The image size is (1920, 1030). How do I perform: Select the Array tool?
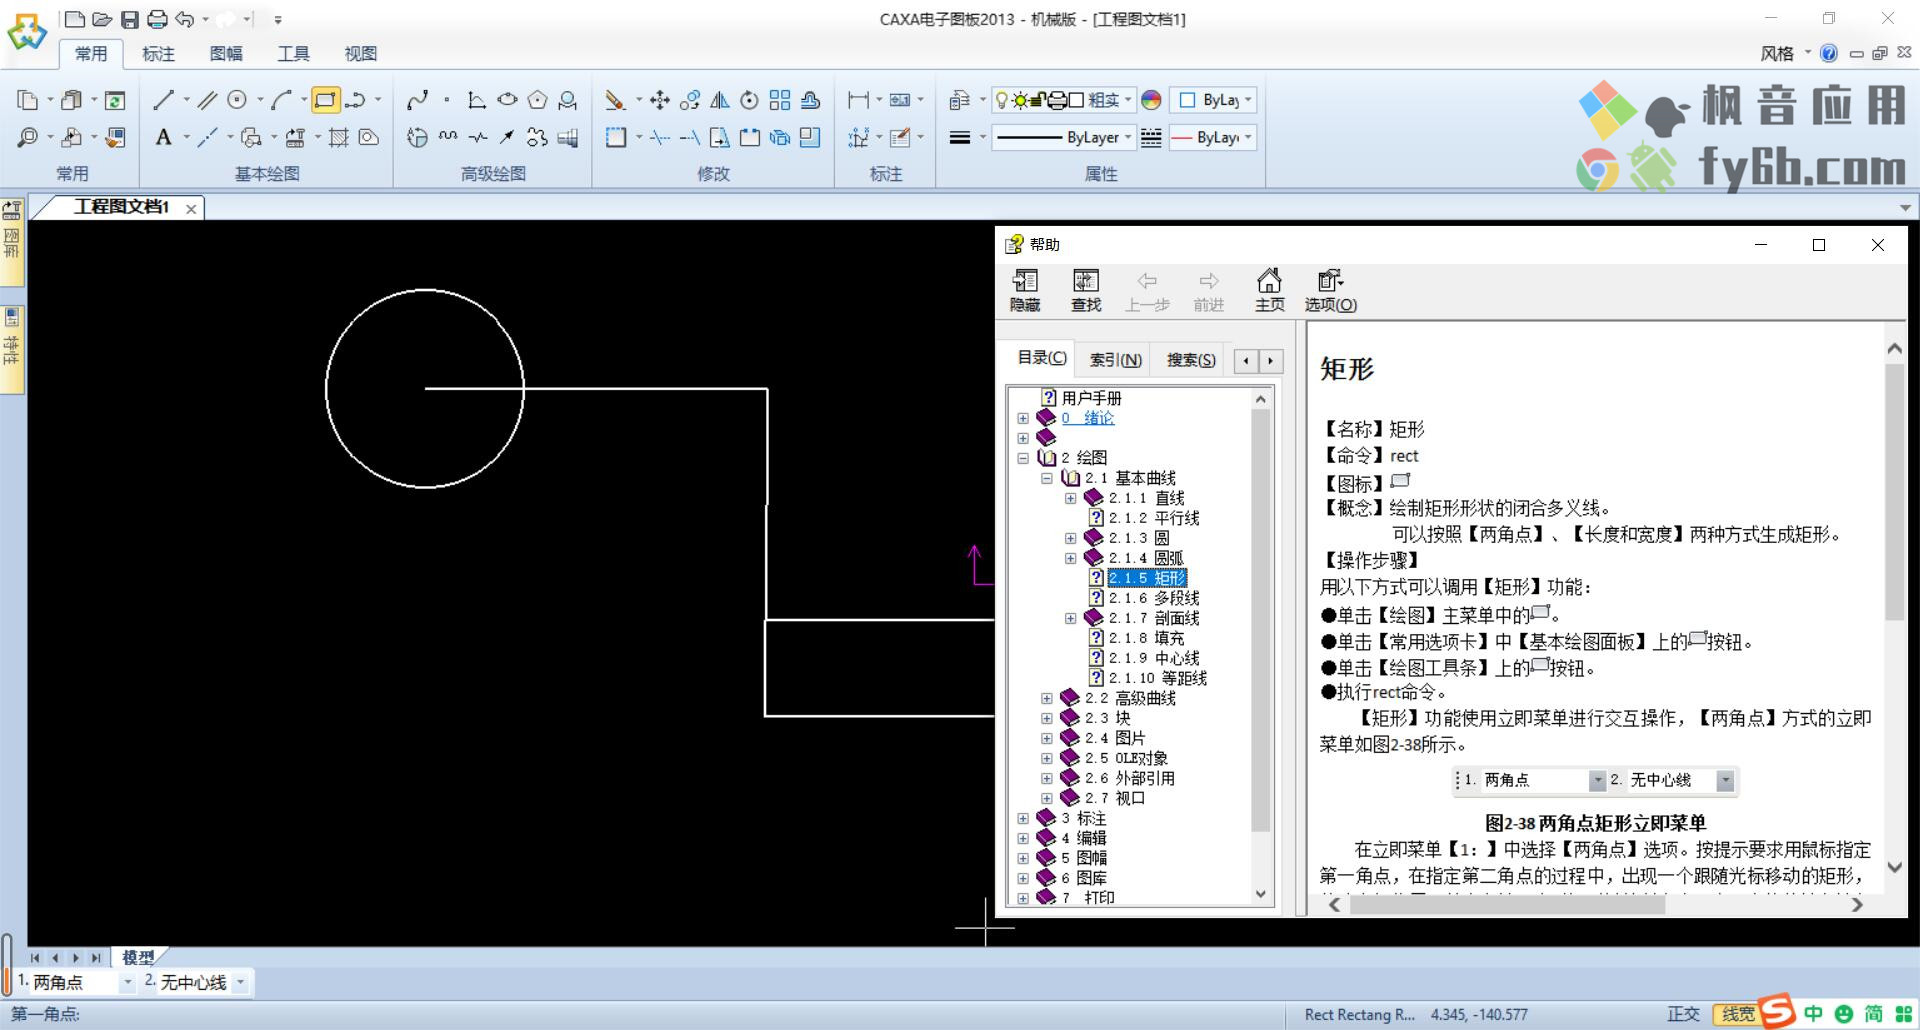pyautogui.click(x=780, y=100)
